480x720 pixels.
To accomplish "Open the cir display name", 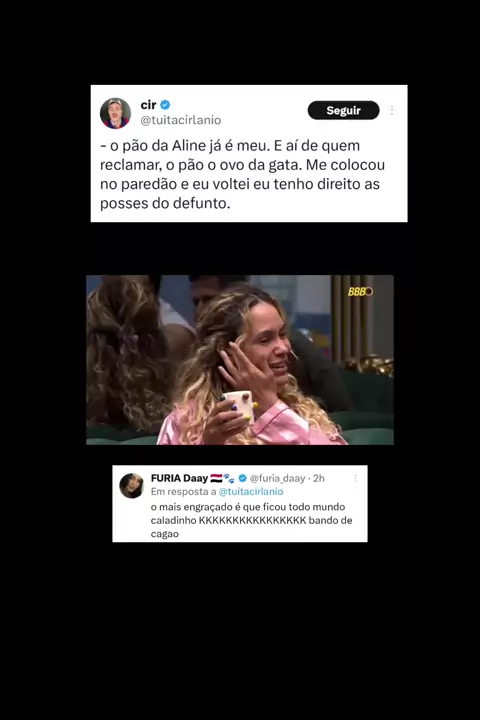I will (148, 105).
